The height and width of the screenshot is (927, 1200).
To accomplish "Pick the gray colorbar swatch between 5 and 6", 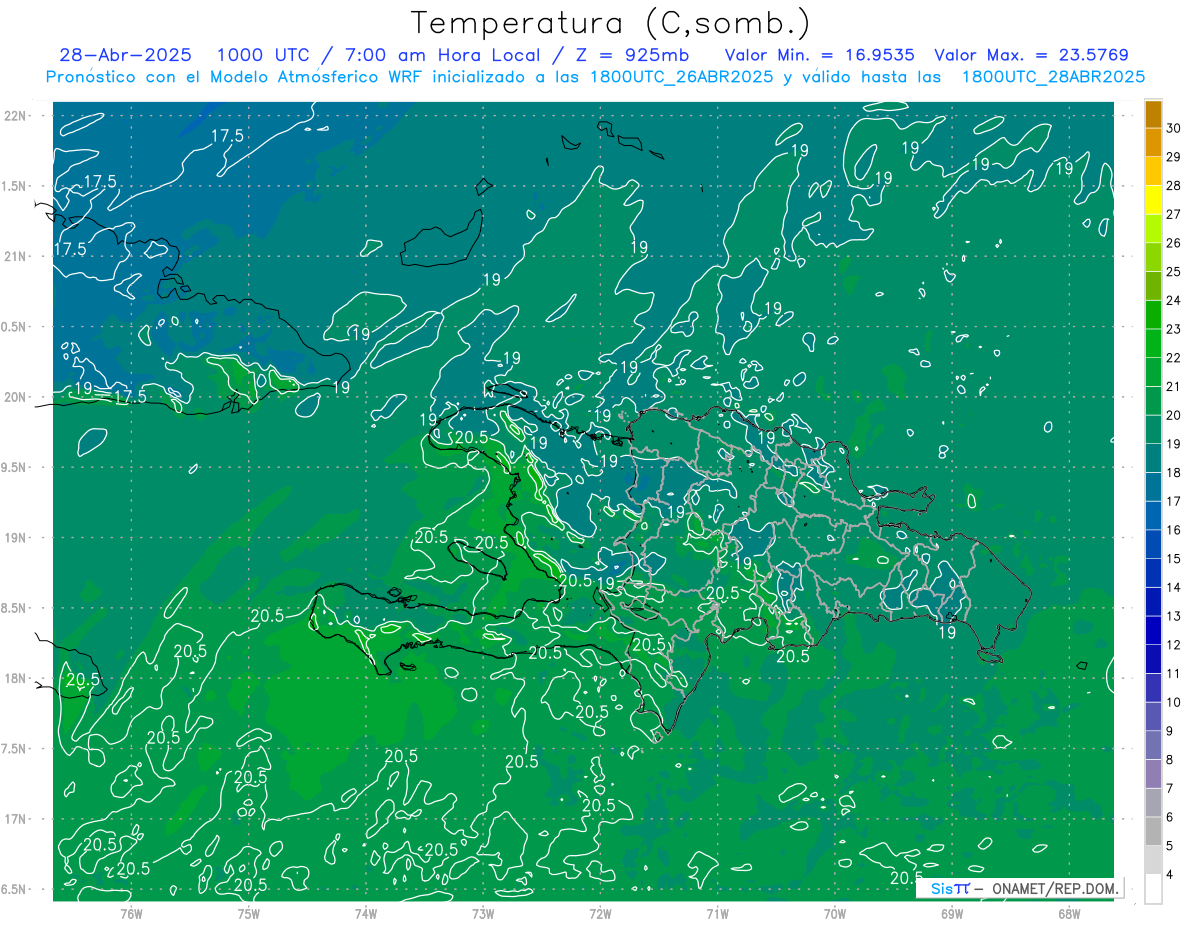I will [1153, 831].
